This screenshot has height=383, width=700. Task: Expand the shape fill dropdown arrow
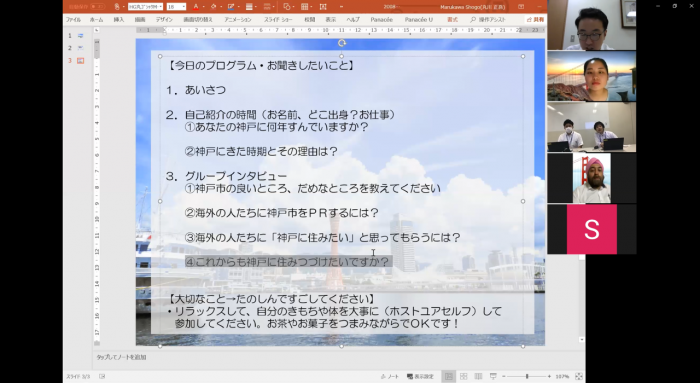pos(221,7)
